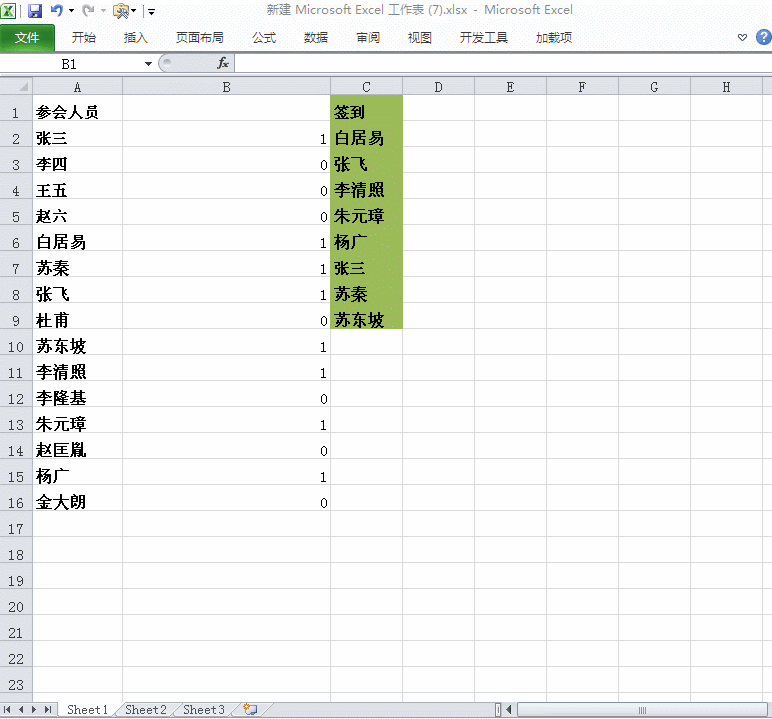Click next sheet navigation arrow
This screenshot has height=719, width=772.
(x=34, y=710)
